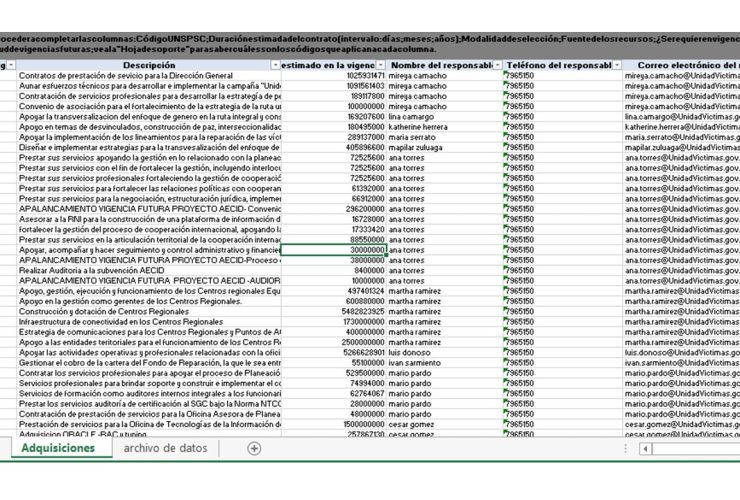Select the cell with value 497401324
This screenshot has width=740, height=500.
pos(334,291)
